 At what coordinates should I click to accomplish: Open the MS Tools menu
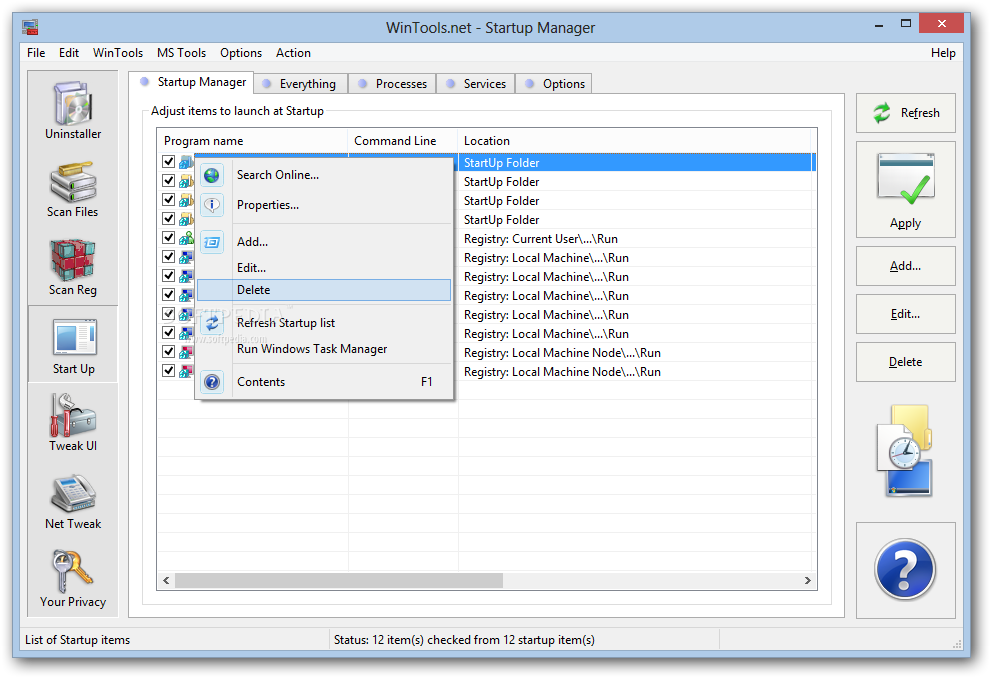181,53
